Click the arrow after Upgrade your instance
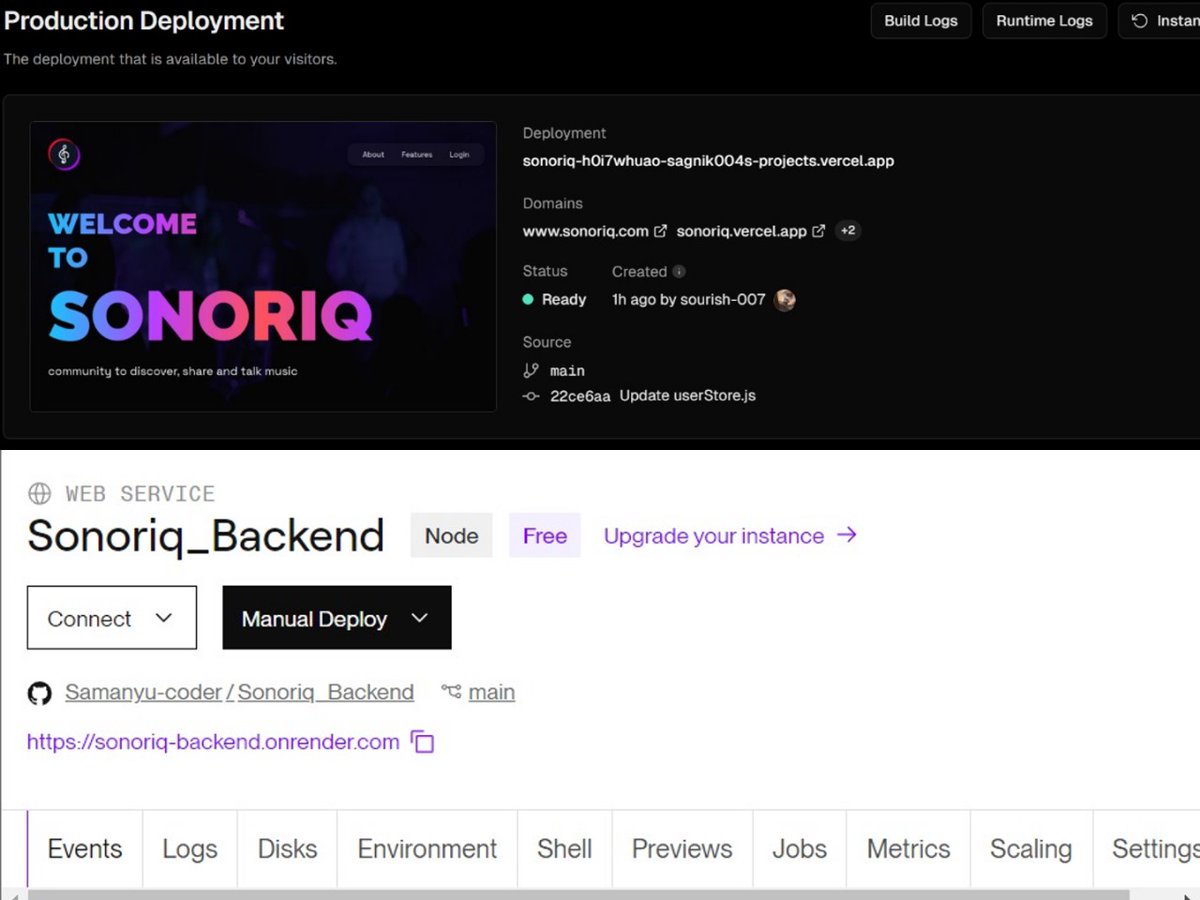The image size is (1200, 900). point(847,535)
